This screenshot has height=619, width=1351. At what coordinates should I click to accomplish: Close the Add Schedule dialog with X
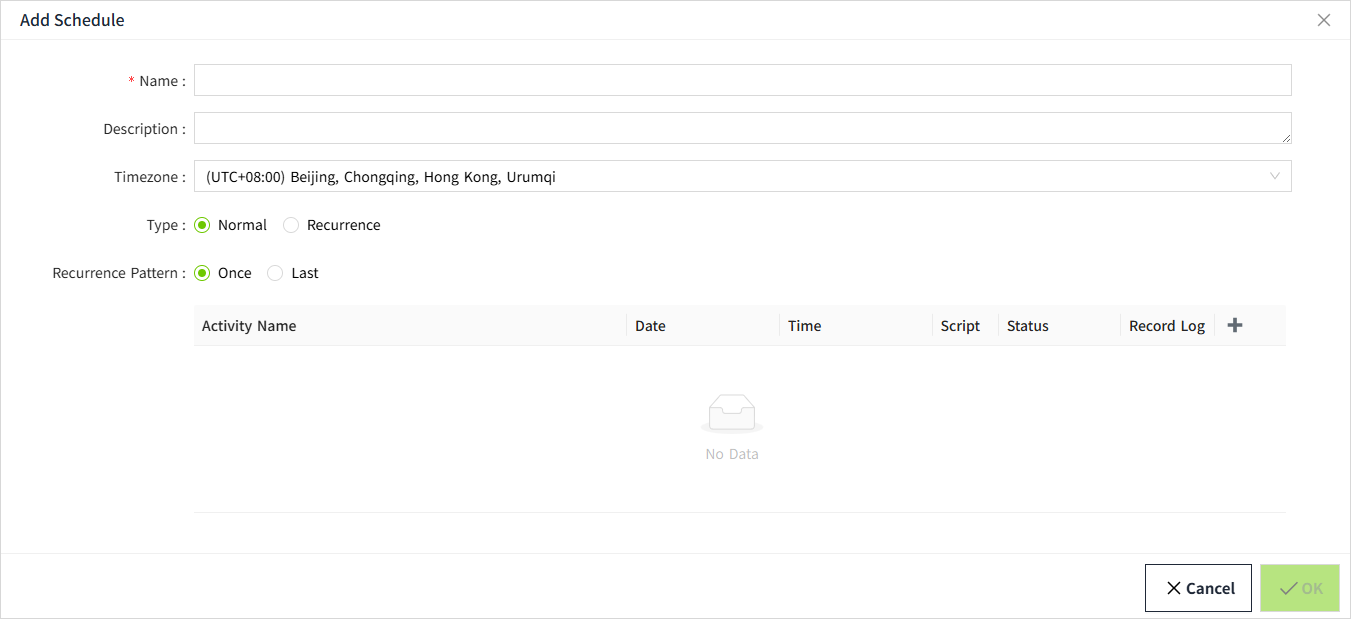pos(1324,20)
